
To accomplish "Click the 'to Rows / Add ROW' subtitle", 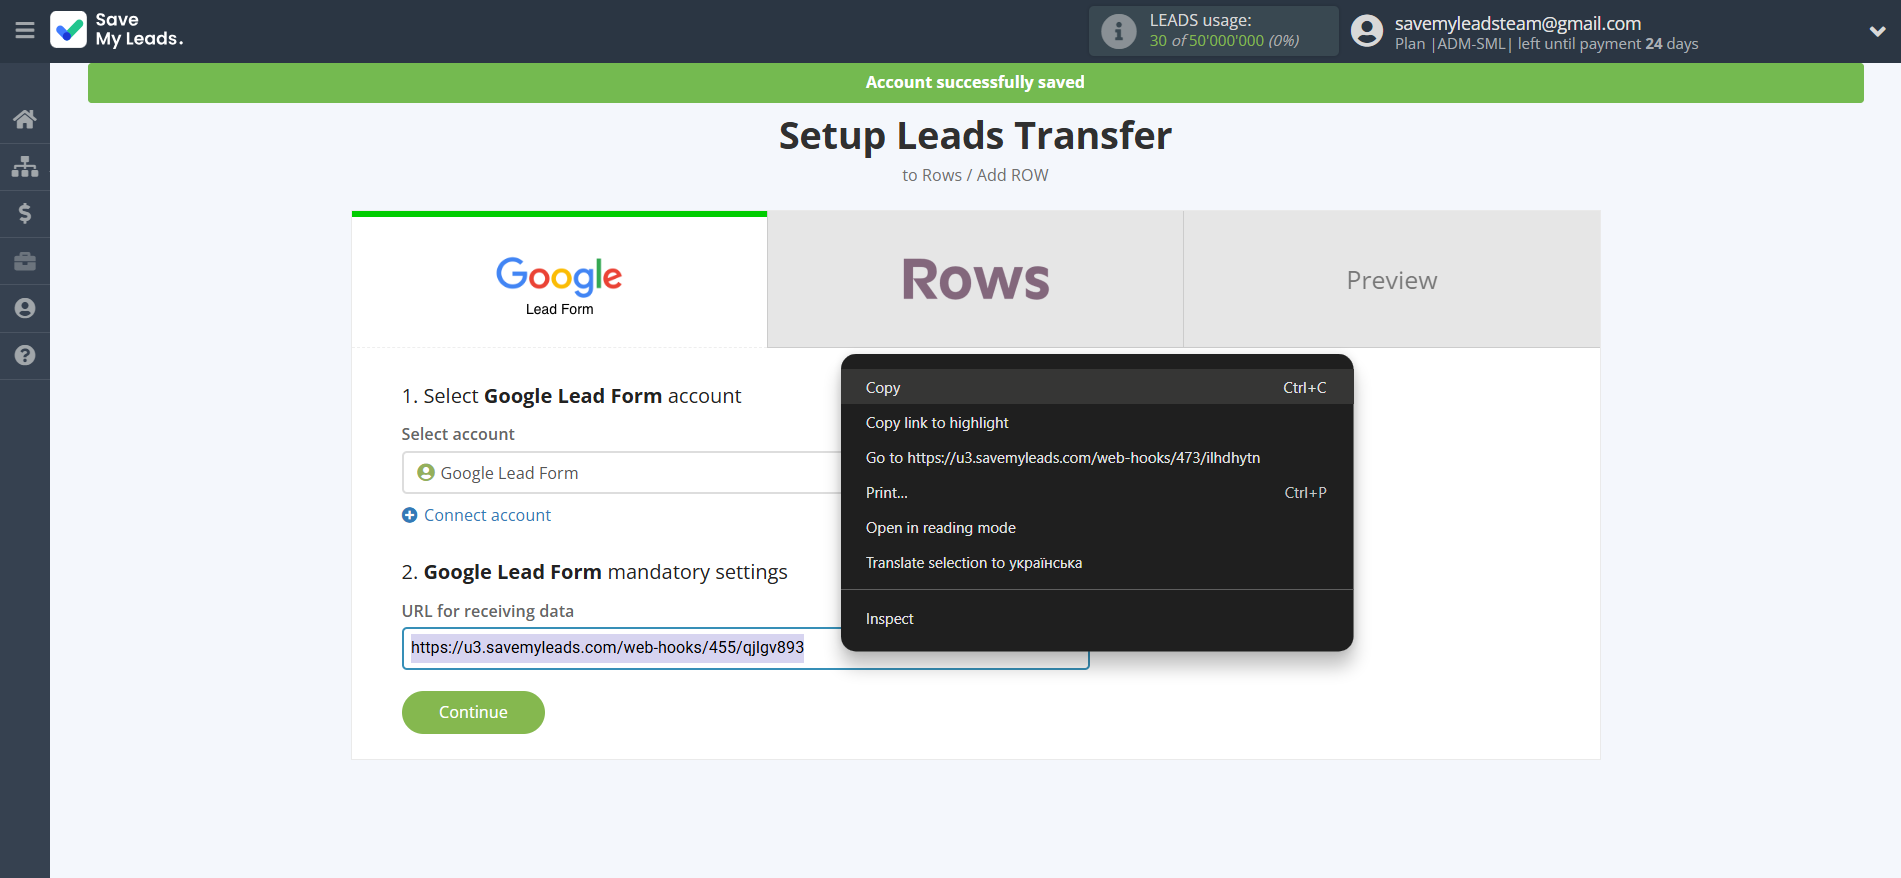I will coord(975,175).
